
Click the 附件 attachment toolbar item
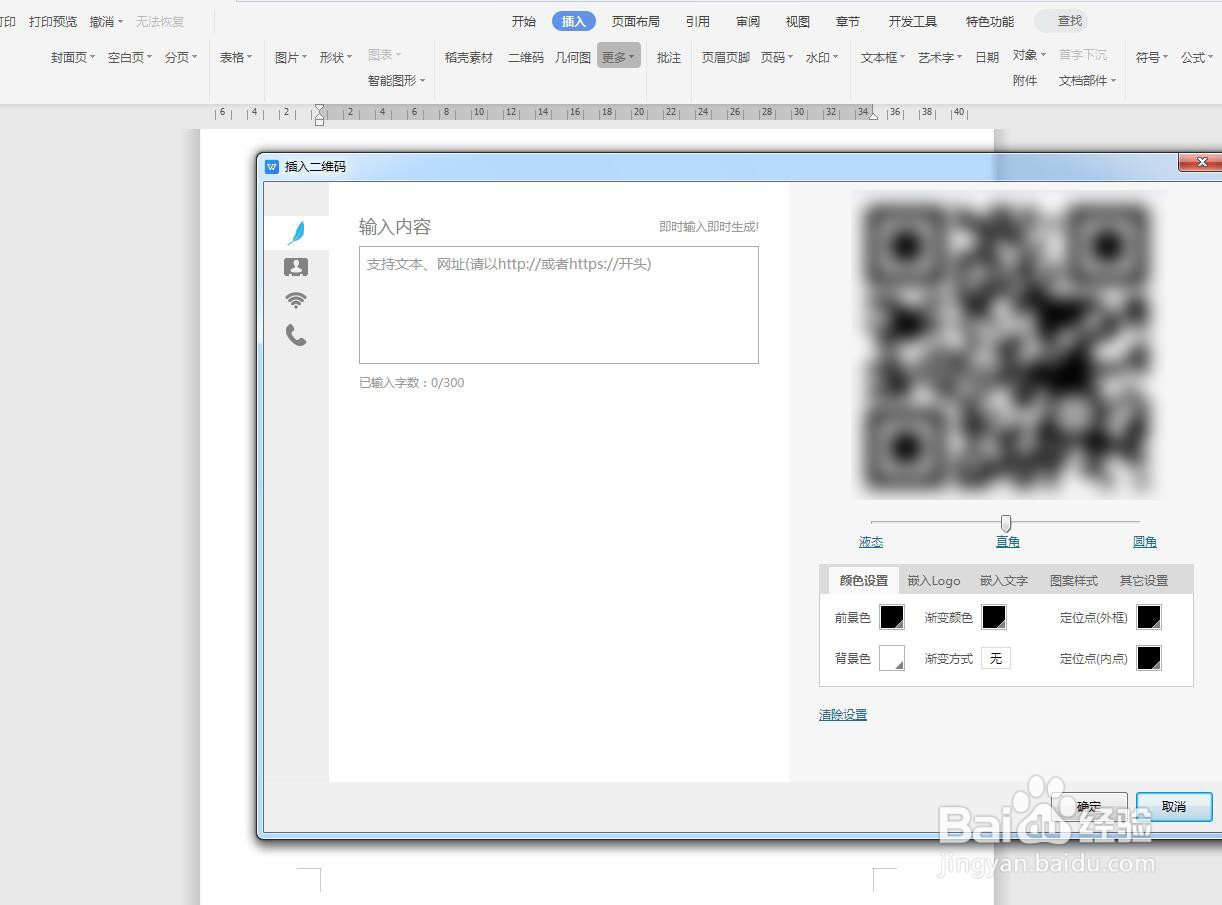1025,80
